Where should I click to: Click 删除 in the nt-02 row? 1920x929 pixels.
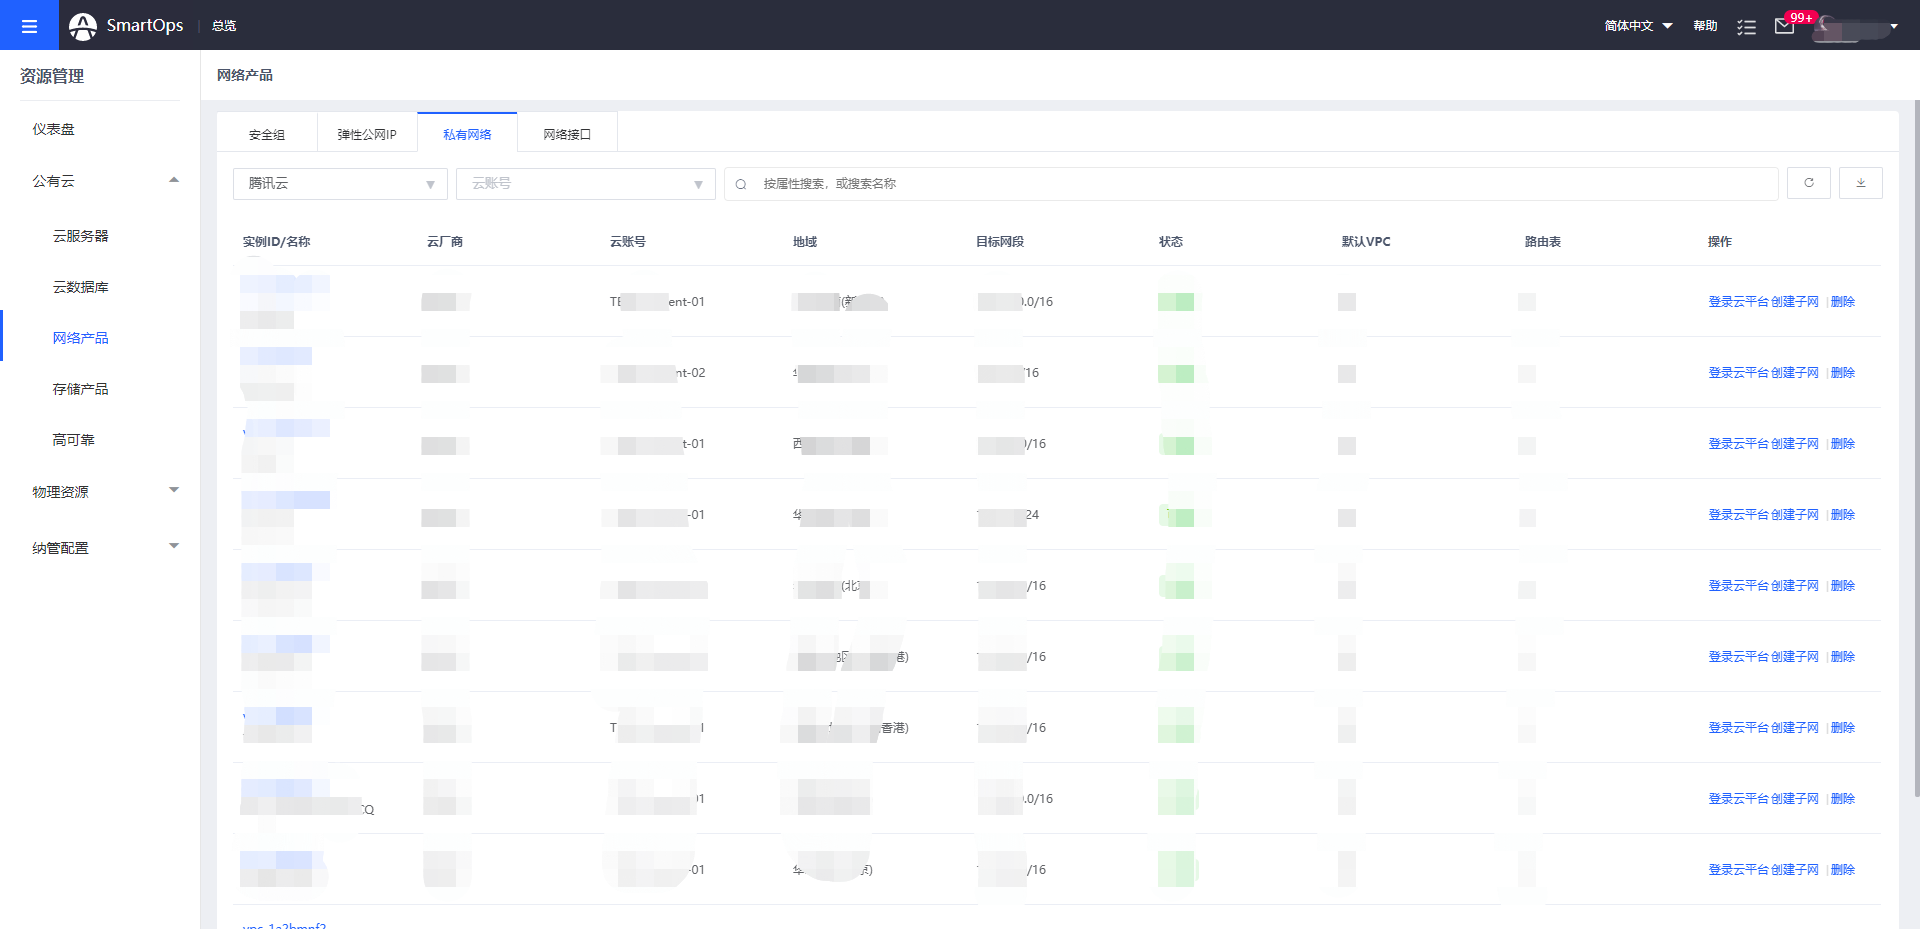point(1843,373)
